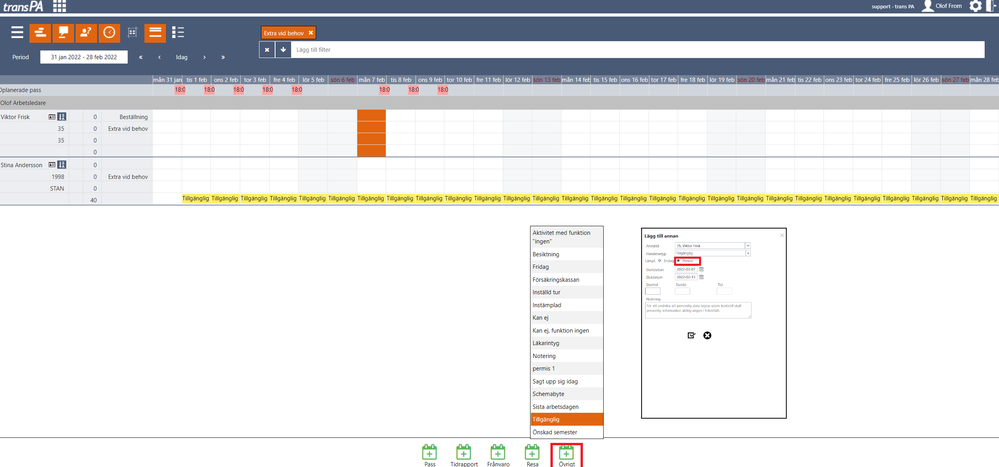Save the Lägg till annan dialog
999x467 pixels.
[x=691, y=336]
